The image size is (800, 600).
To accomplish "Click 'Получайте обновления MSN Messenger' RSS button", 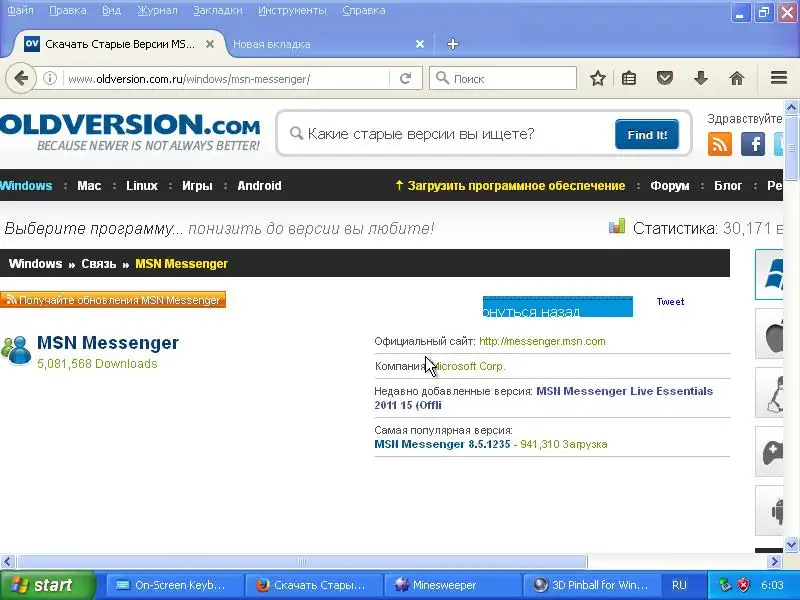I will (113, 300).
